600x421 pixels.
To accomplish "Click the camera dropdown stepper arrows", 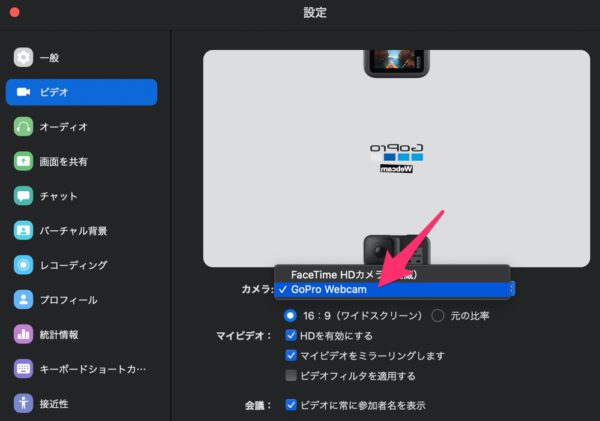I will [512, 289].
